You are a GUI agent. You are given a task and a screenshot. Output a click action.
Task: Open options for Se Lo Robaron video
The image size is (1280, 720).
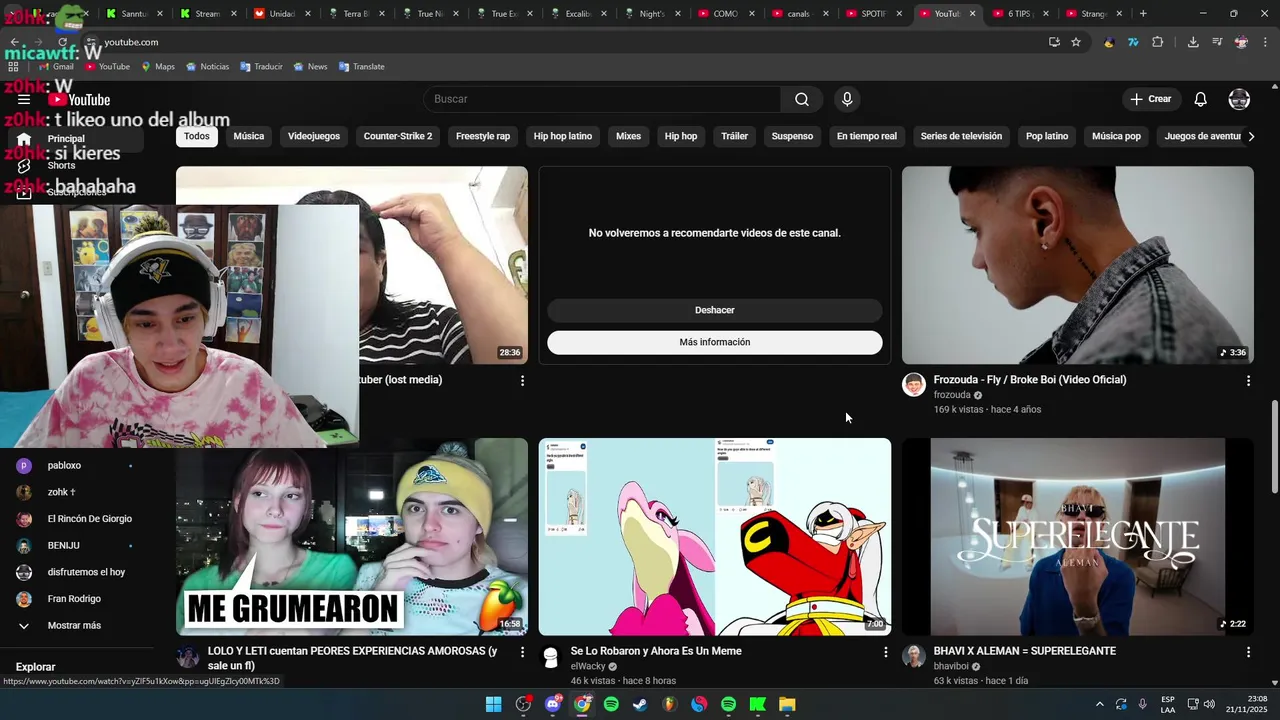click(x=885, y=652)
